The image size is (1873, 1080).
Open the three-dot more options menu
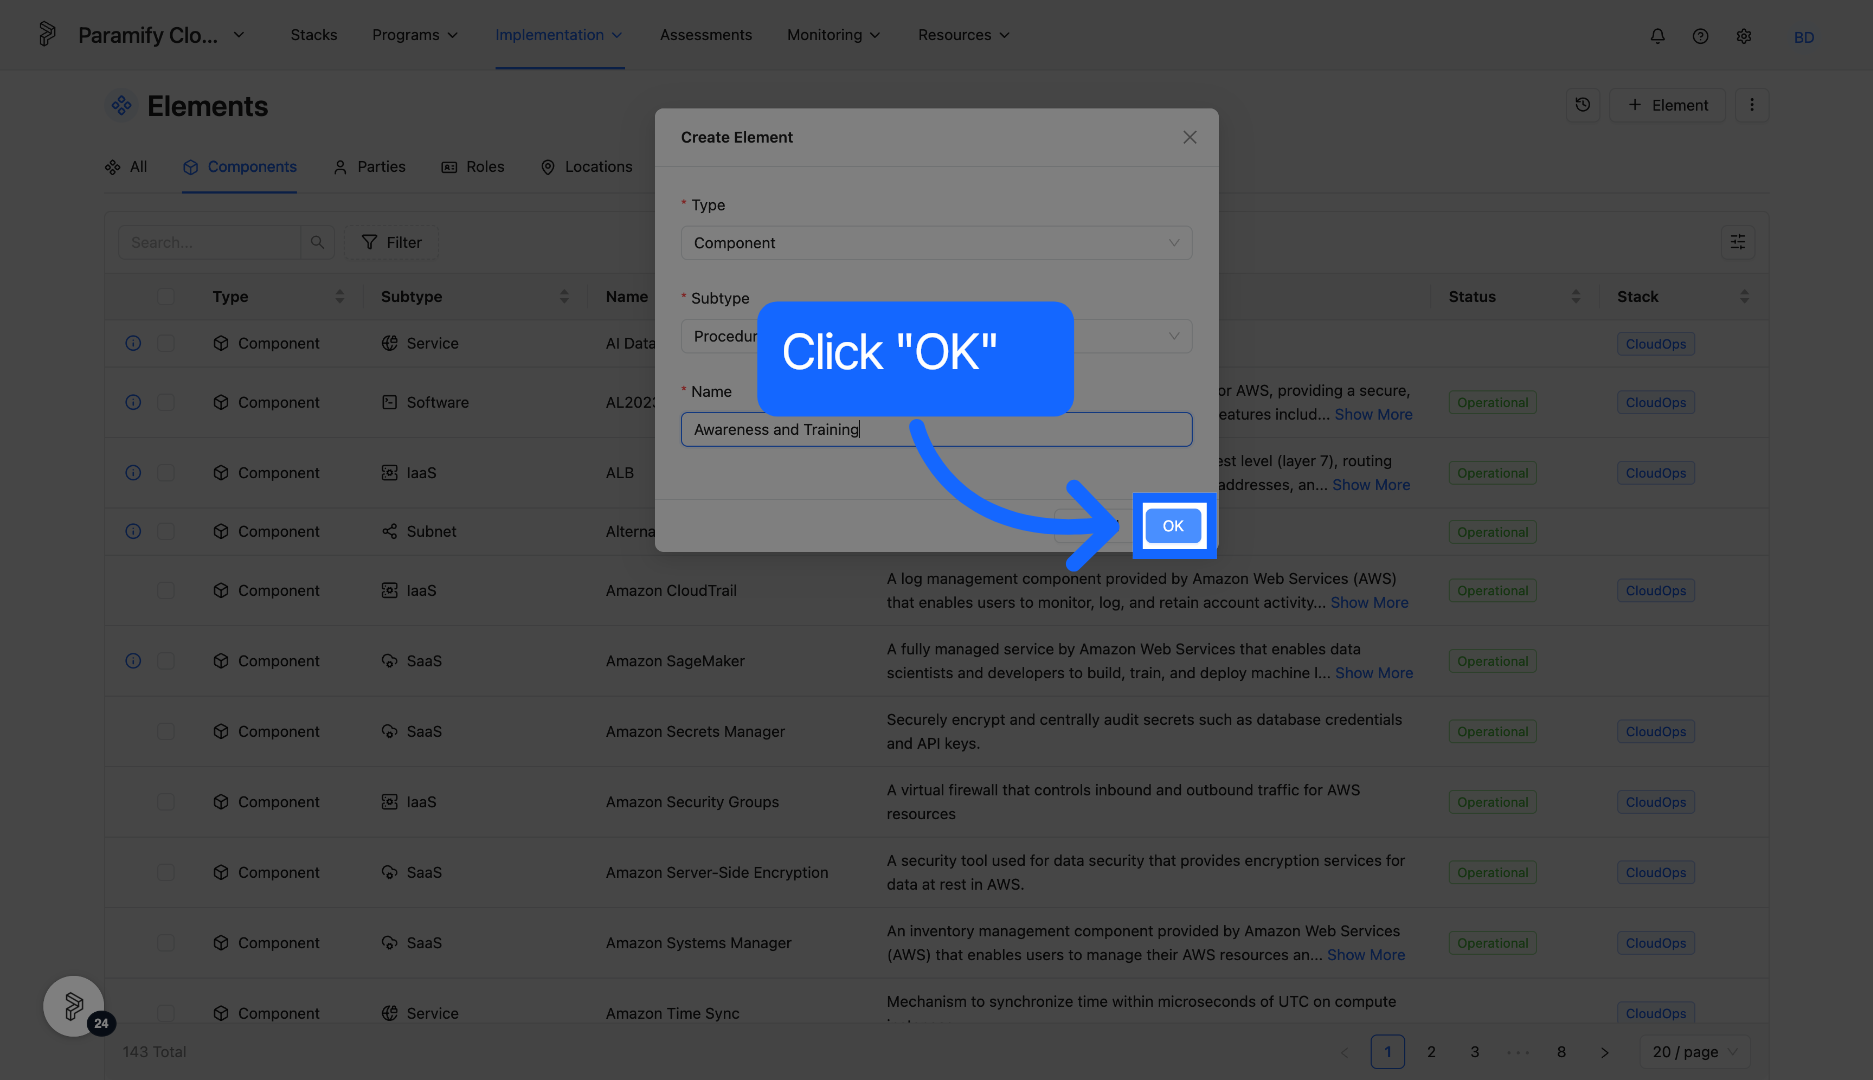pyautogui.click(x=1751, y=105)
